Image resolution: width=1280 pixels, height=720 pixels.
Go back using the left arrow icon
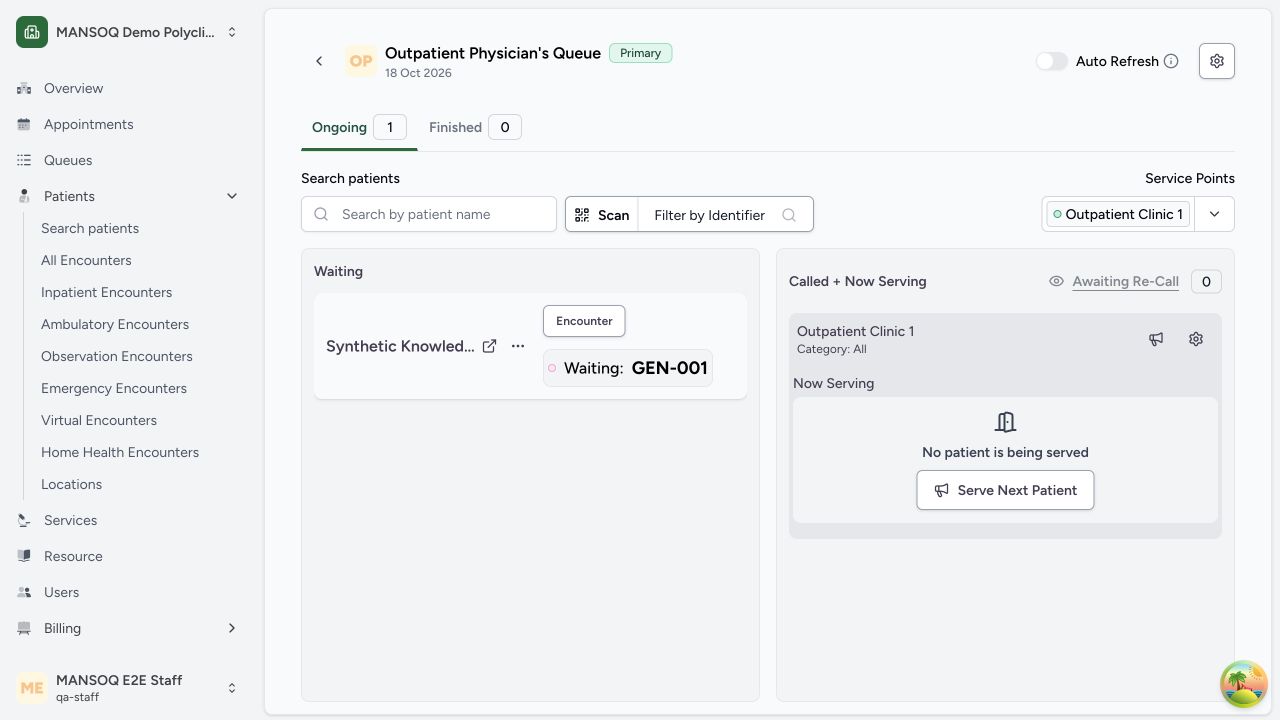point(319,61)
